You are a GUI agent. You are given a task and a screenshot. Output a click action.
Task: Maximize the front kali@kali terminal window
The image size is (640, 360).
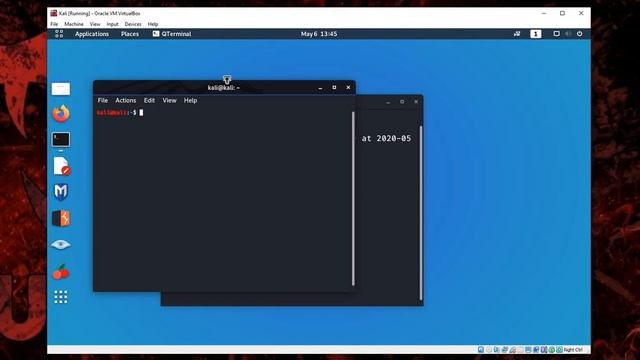[x=334, y=87]
